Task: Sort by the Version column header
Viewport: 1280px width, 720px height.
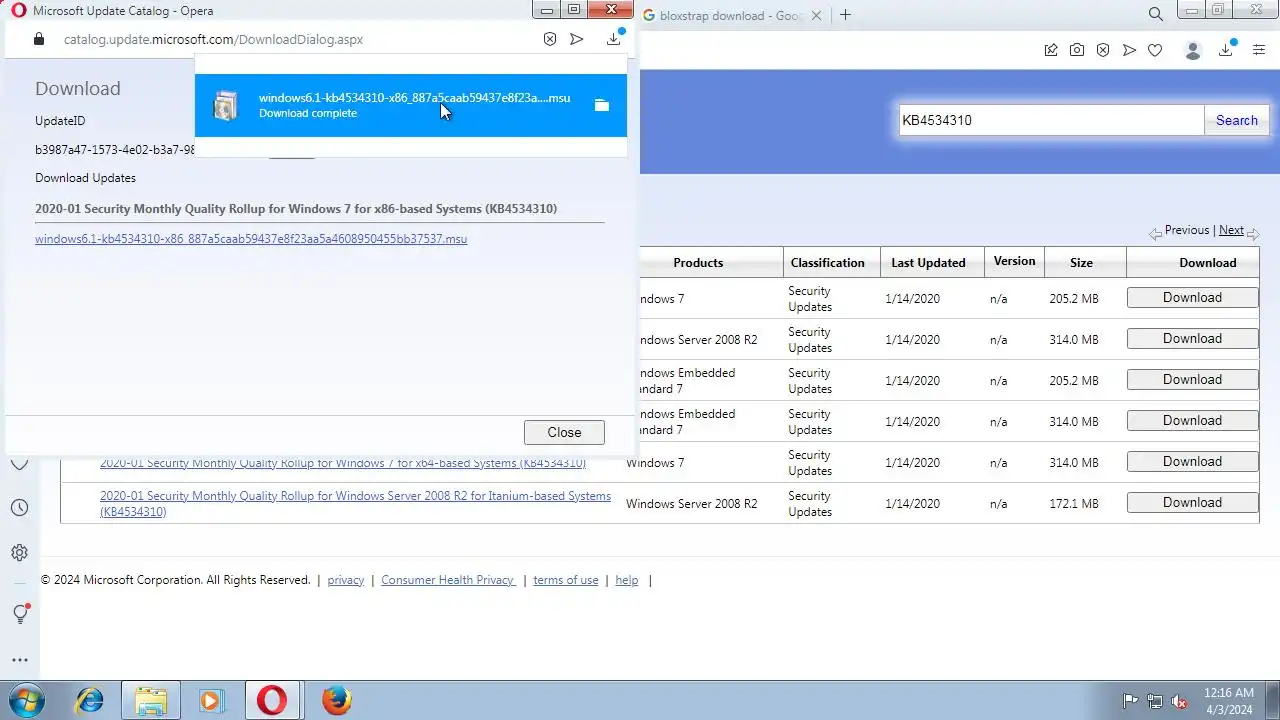Action: pyautogui.click(x=1014, y=261)
